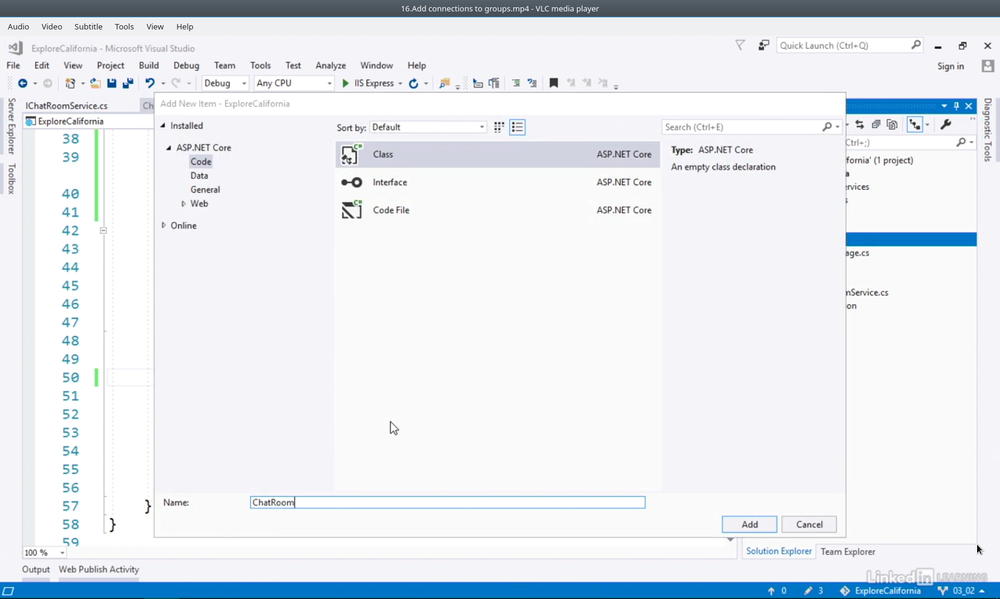Click the Sign in link
Viewport: 1000px width, 599px height.
click(x=950, y=66)
